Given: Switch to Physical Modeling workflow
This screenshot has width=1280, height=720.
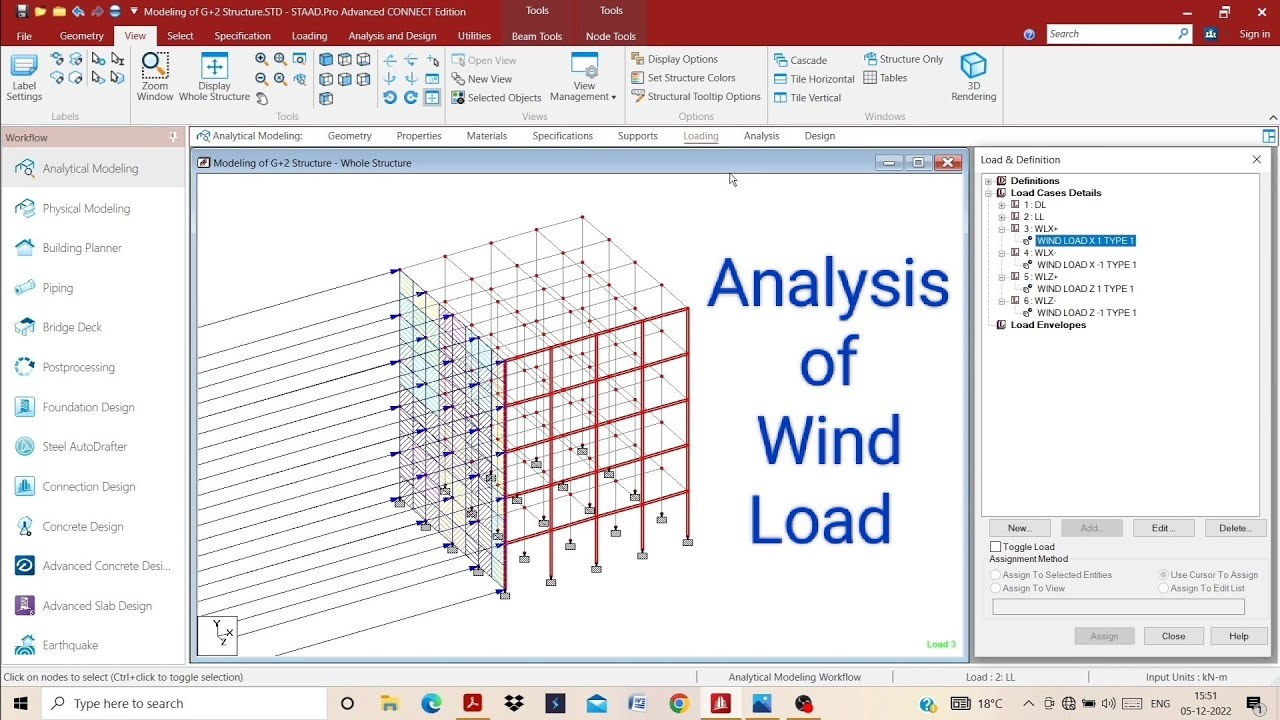Looking at the screenshot, I should tap(93, 208).
